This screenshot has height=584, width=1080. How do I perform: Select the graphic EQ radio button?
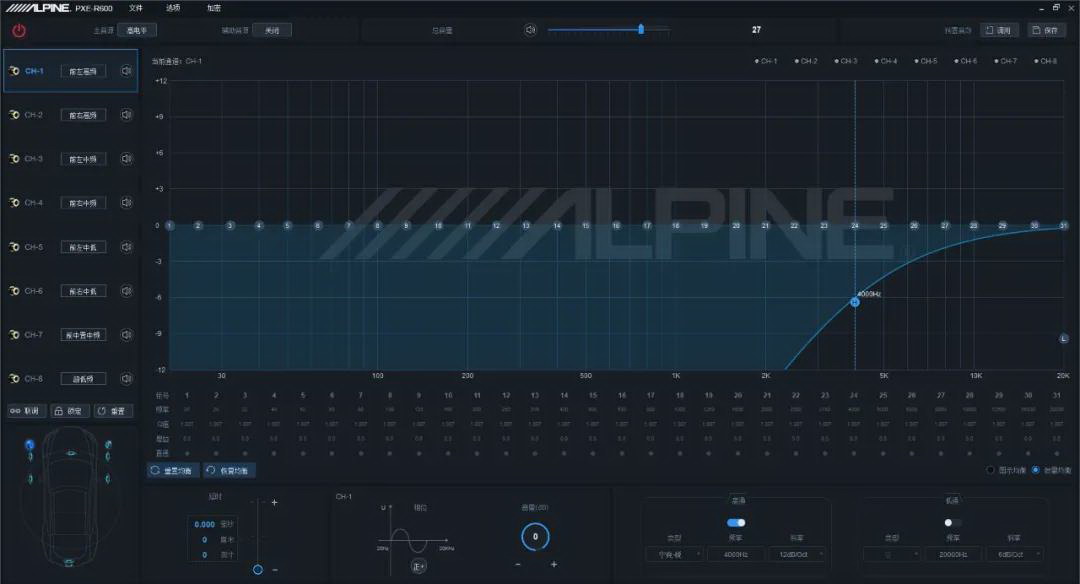990,470
